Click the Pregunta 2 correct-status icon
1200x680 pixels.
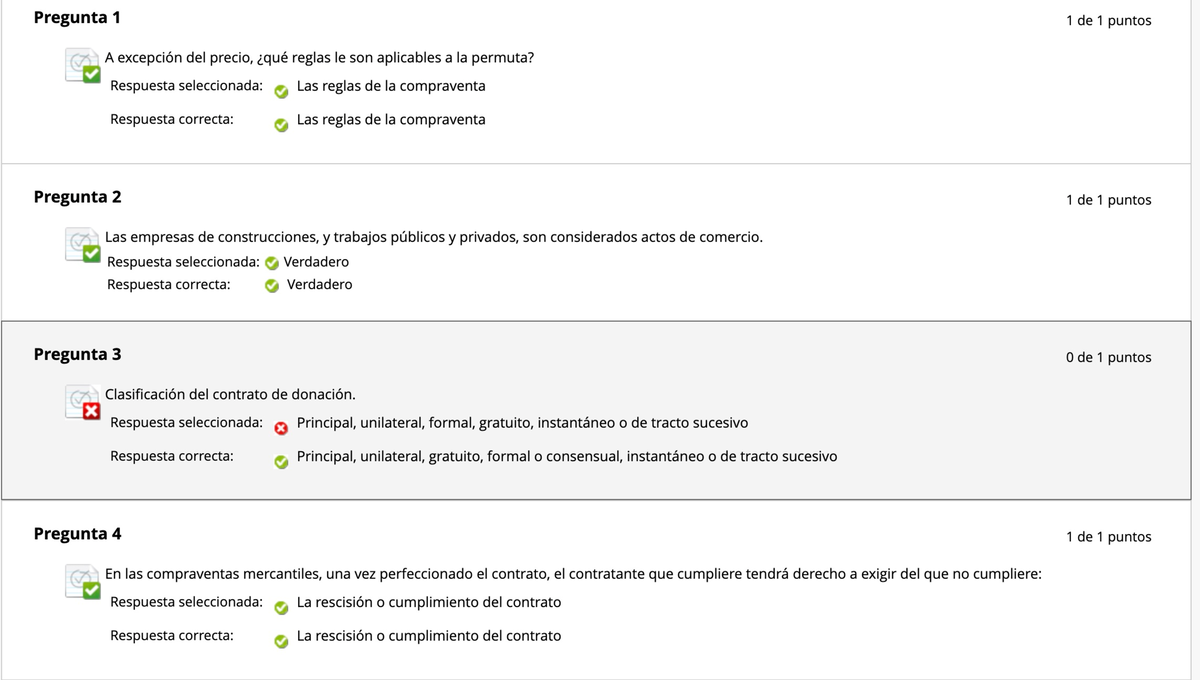click(x=83, y=246)
